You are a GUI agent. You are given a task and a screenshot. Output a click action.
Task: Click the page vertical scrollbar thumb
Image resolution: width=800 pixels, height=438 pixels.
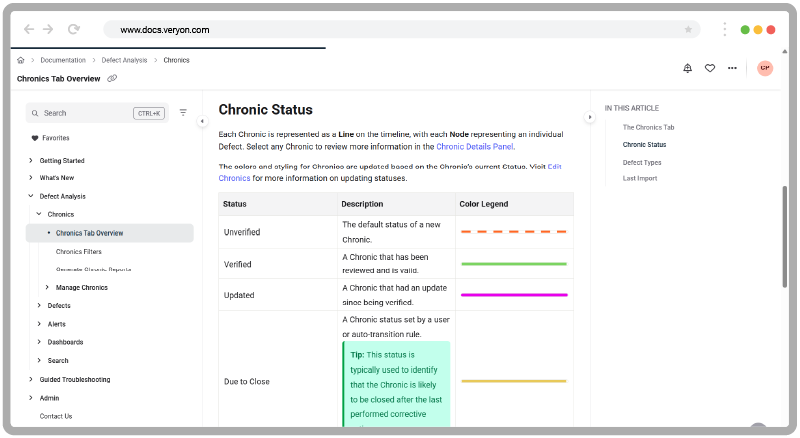pos(785,237)
